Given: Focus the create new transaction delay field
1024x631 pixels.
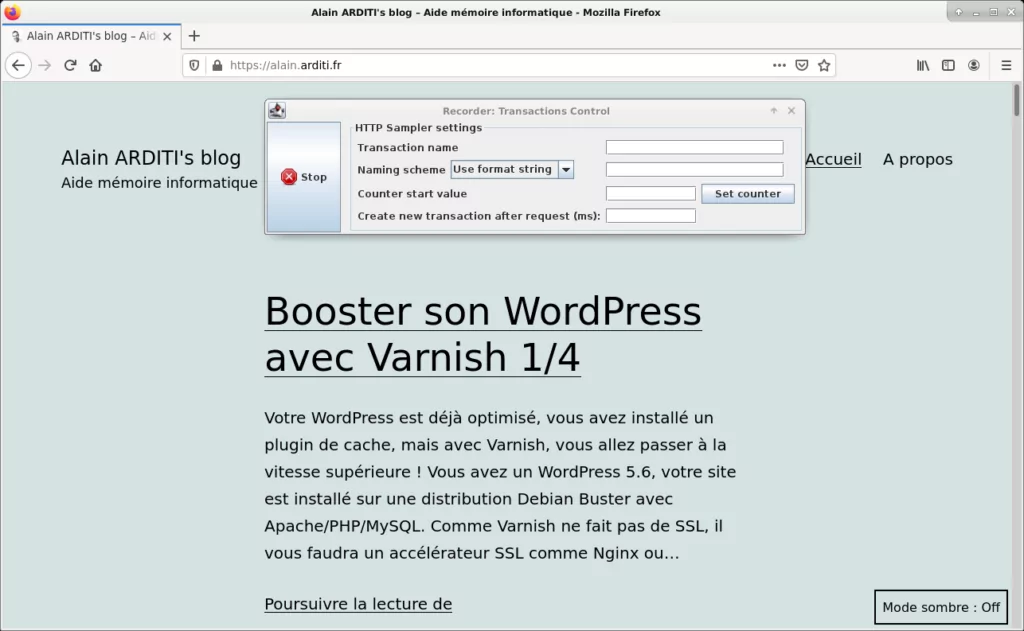Looking at the screenshot, I should tap(650, 216).
